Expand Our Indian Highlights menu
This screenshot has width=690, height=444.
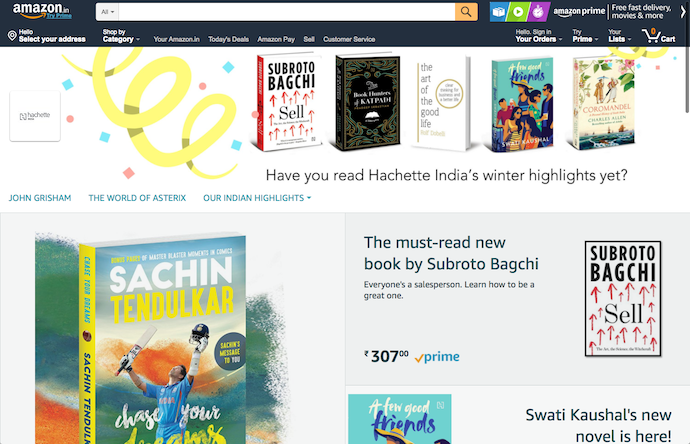[256, 198]
